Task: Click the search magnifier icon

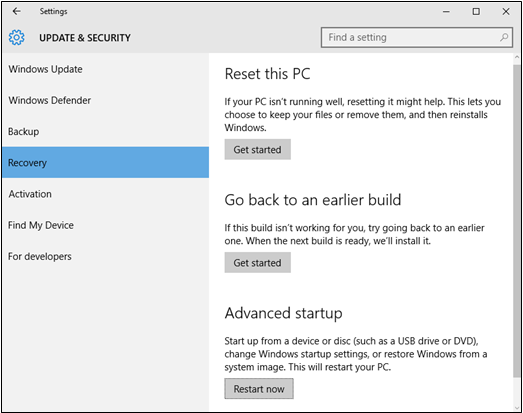Action: (504, 37)
